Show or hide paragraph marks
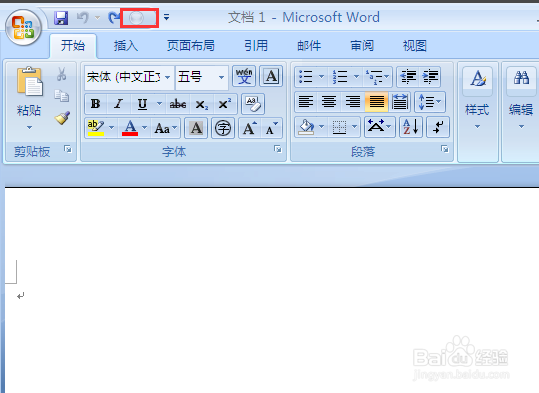The height and width of the screenshot is (393, 539). tap(438, 127)
